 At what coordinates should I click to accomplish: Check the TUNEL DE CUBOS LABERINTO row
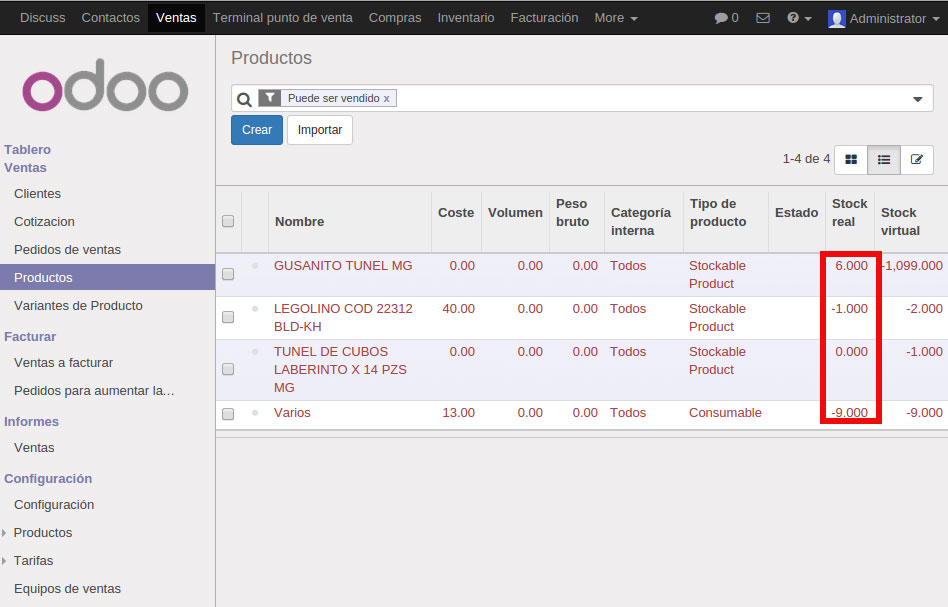point(228,369)
